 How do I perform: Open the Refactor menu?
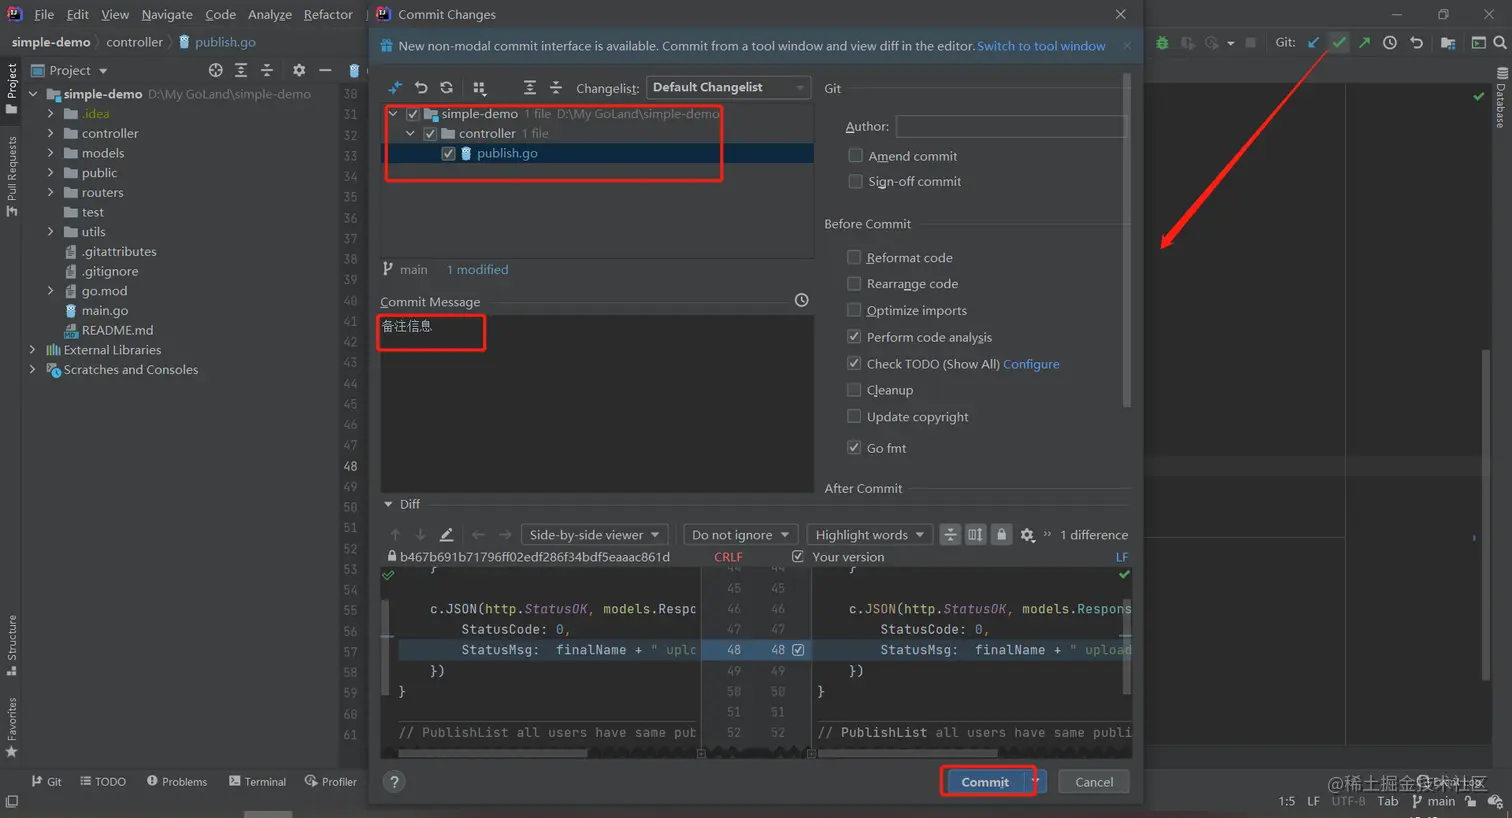coord(328,14)
